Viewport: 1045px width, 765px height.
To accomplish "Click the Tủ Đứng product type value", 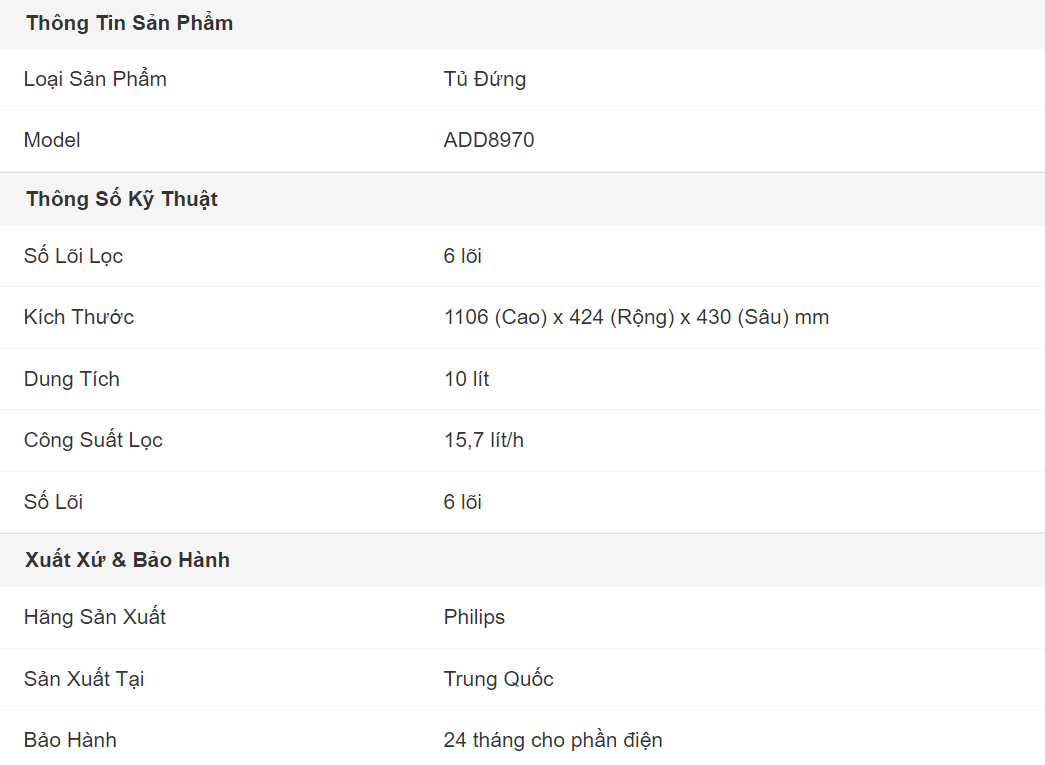I will click(485, 79).
